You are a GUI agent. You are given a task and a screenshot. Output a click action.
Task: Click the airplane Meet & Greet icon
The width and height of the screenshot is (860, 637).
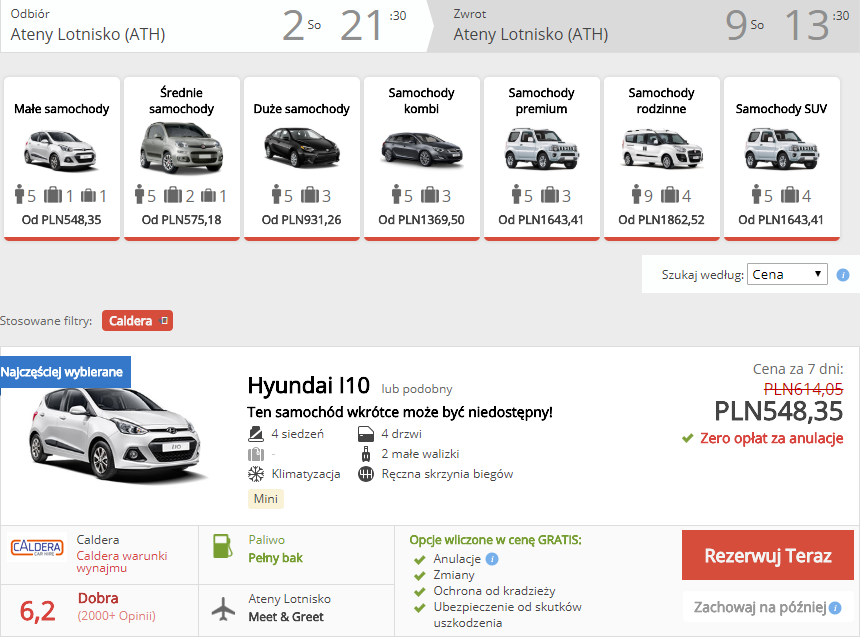[223, 608]
